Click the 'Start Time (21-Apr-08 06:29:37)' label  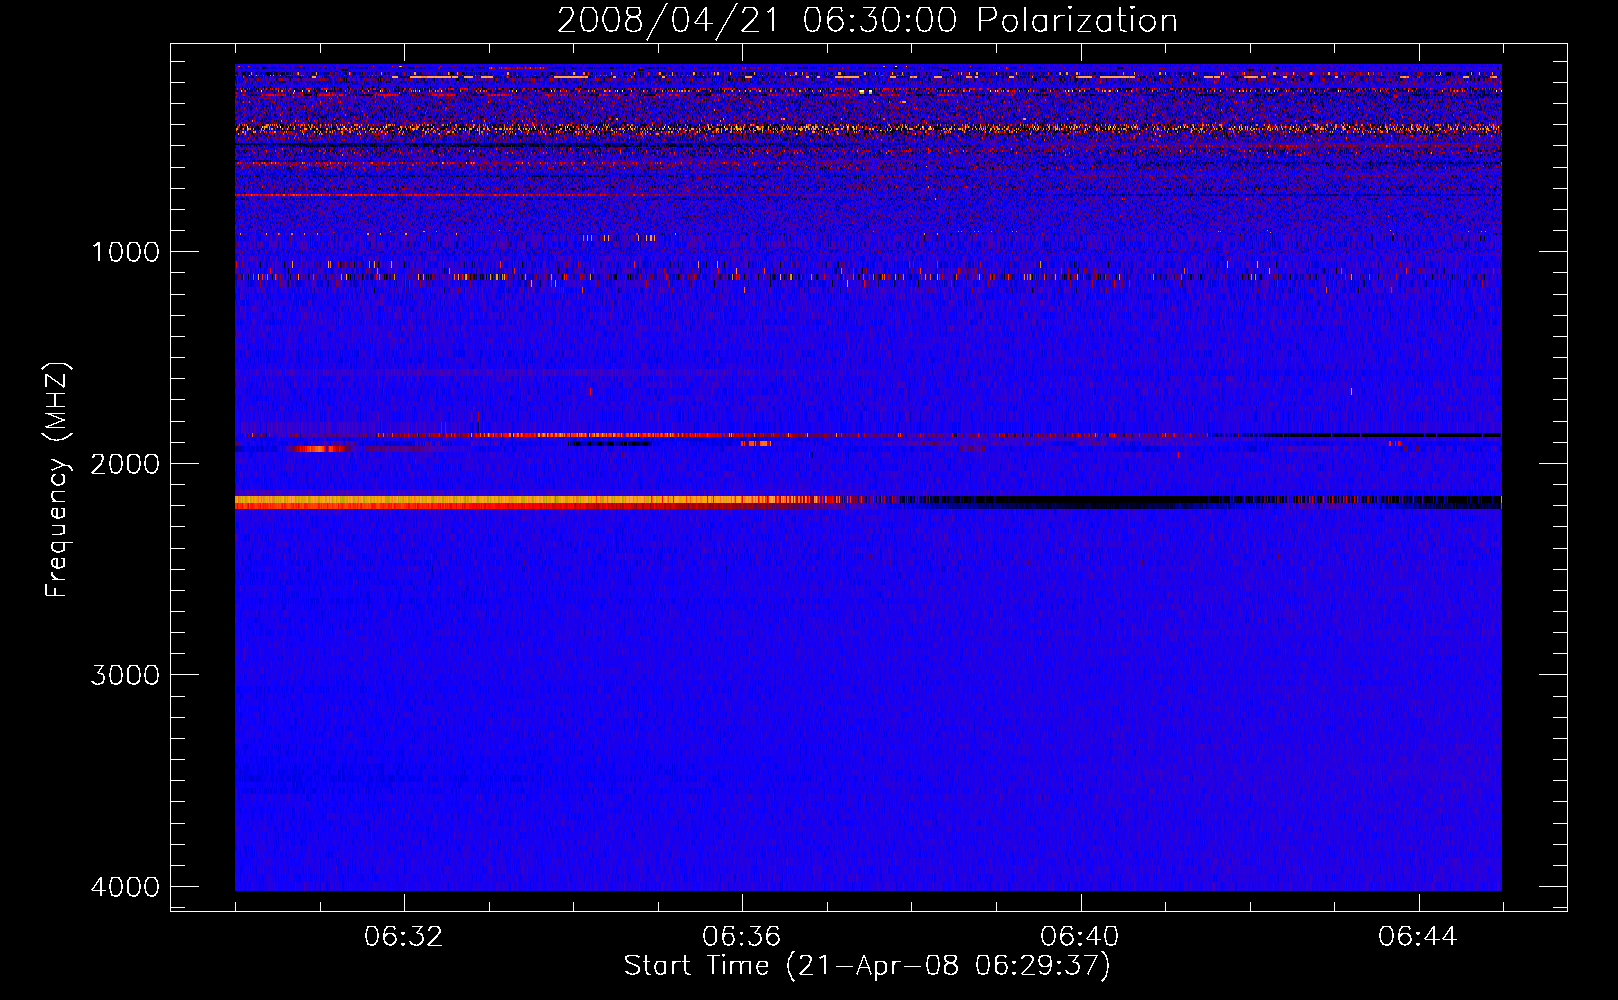pos(867,966)
